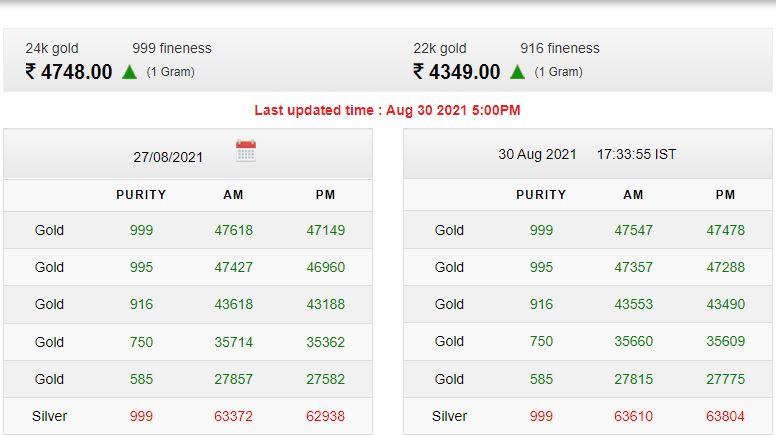Select the 27/08/2021 date field
This screenshot has height=437, width=776.
click(x=168, y=157)
